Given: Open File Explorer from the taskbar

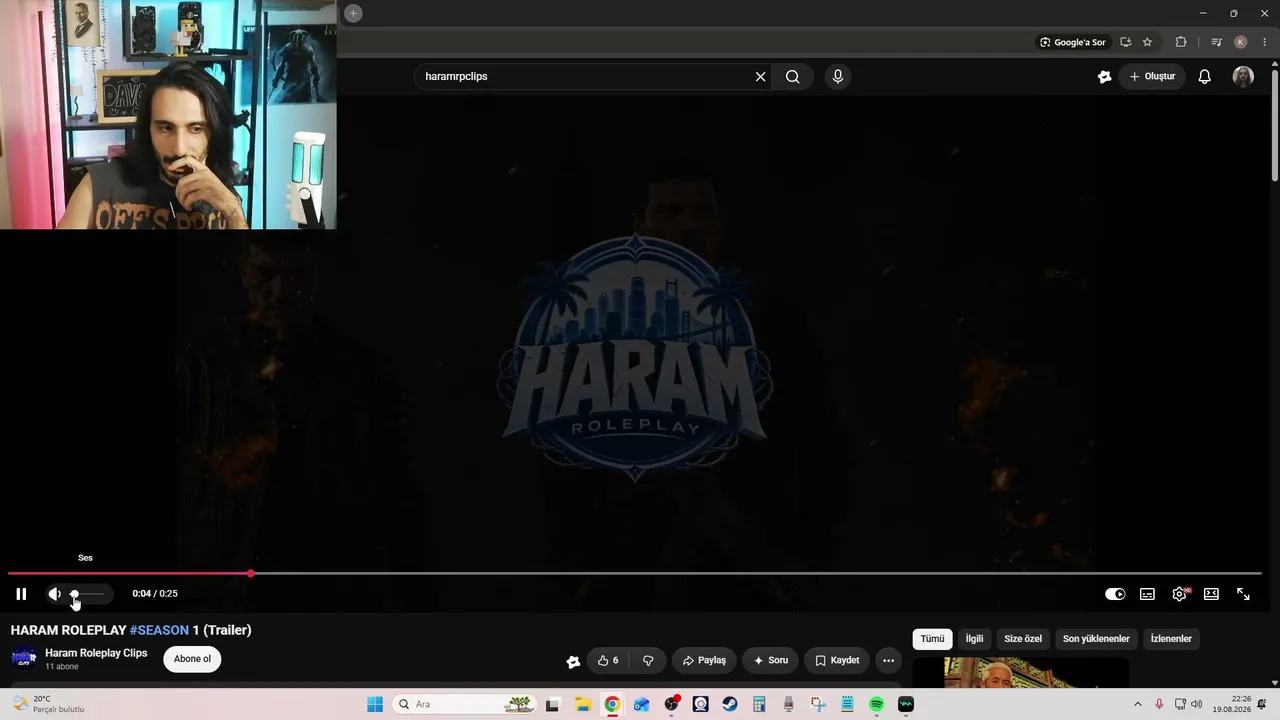Looking at the screenshot, I should tap(583, 704).
